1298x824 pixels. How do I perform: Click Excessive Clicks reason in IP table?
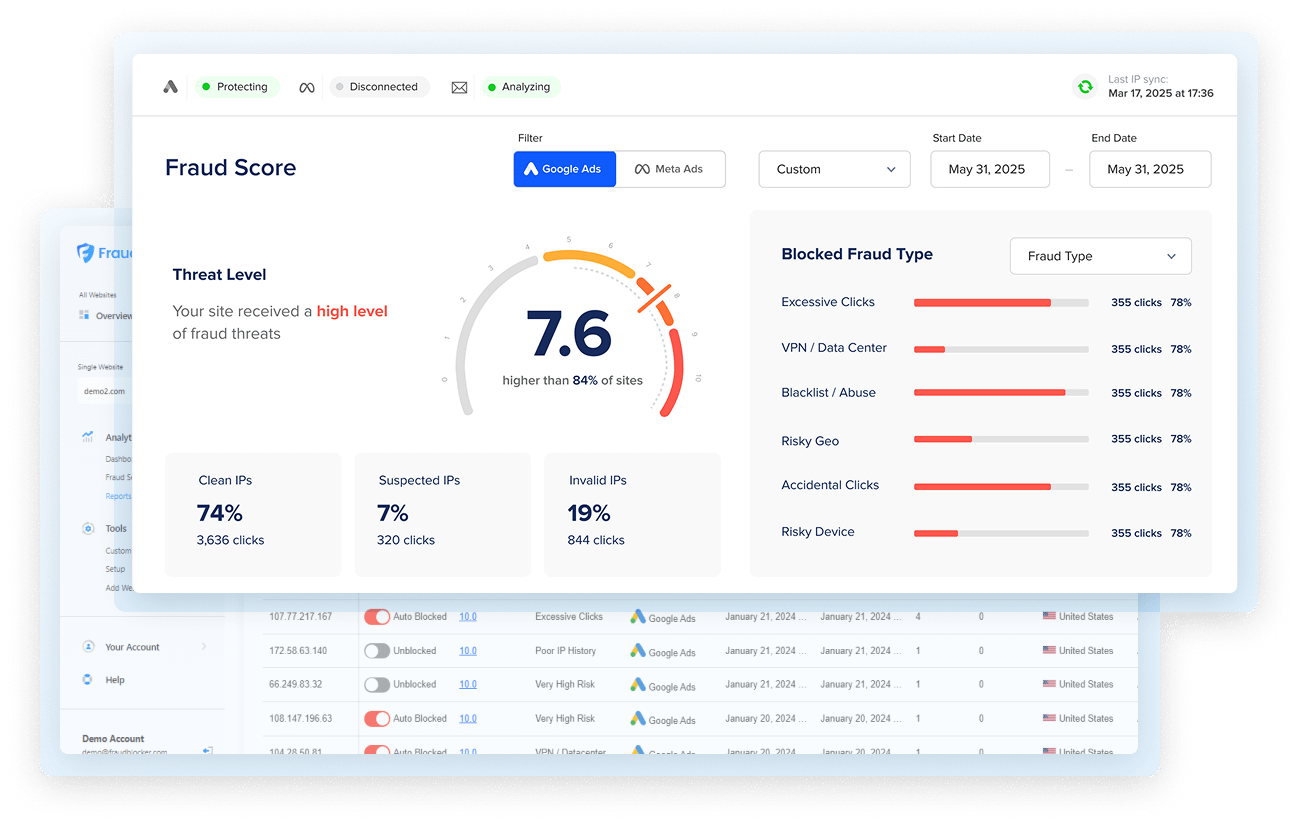point(569,617)
